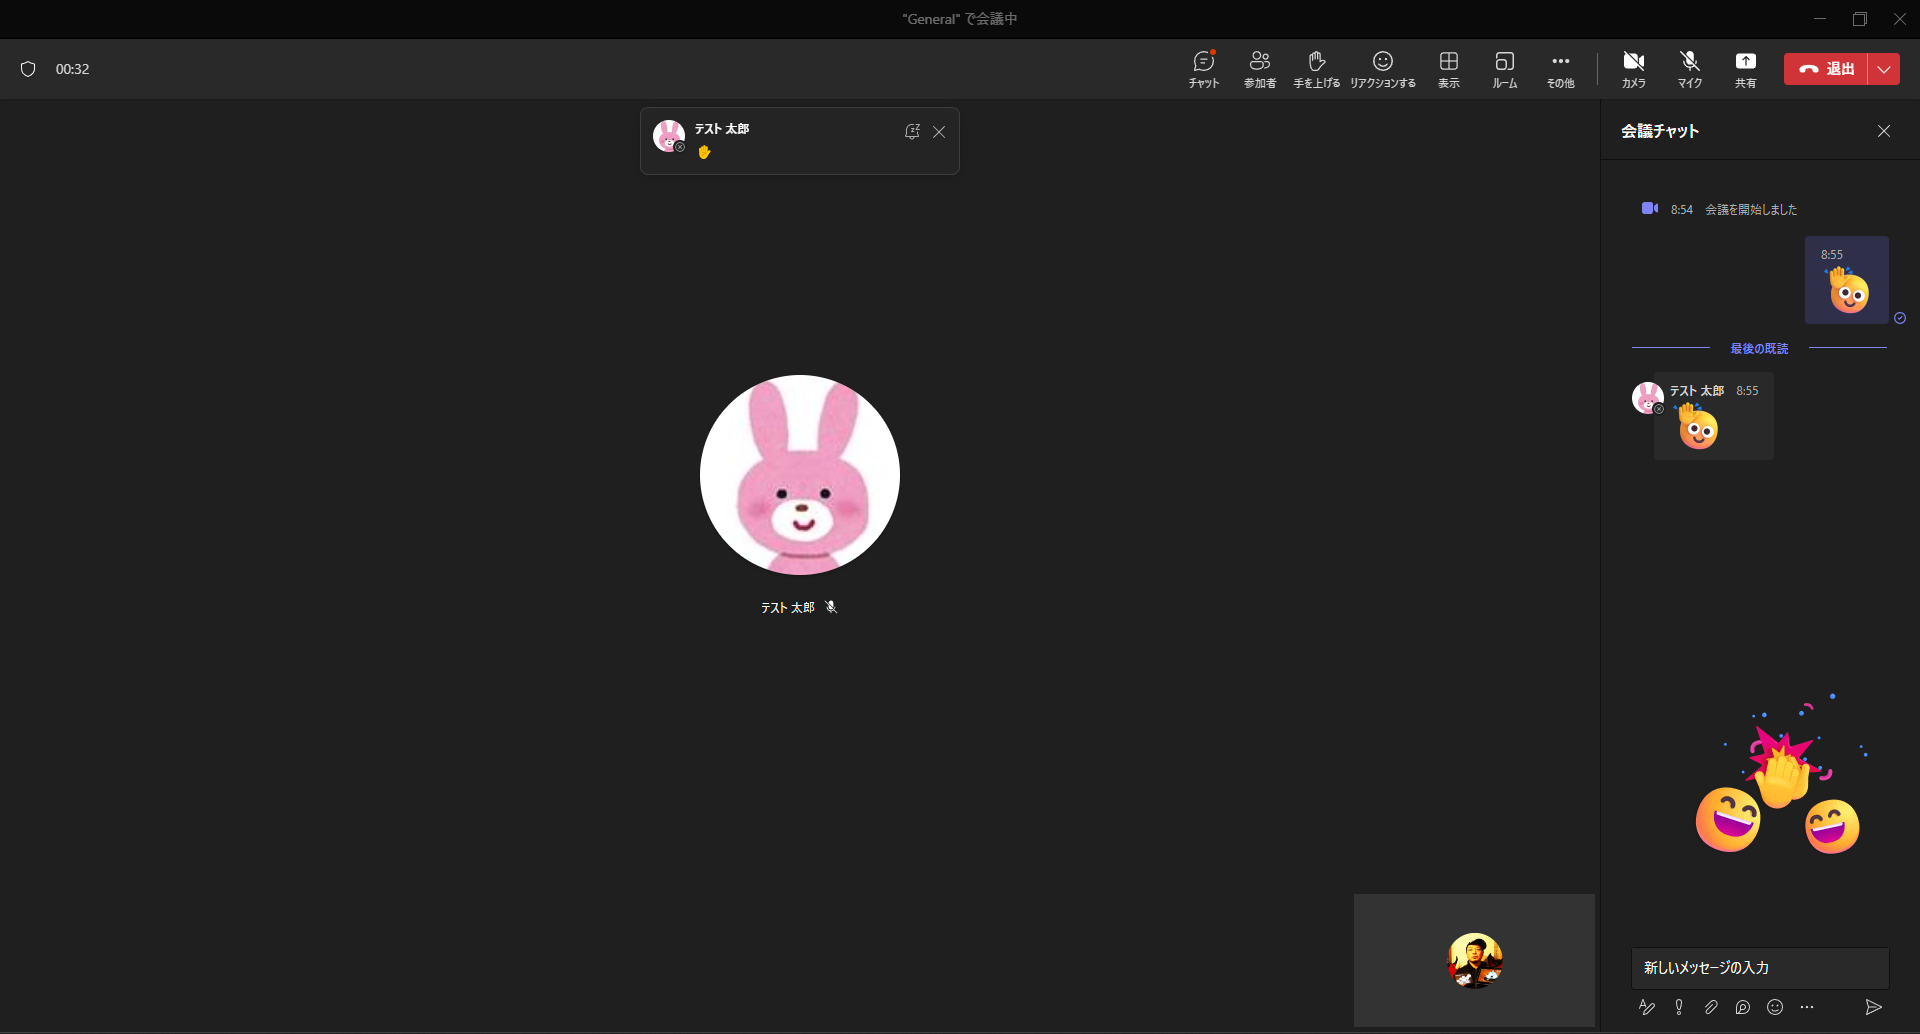The width and height of the screenshot is (1920, 1034).
Task: Open the text format icon in chat
Action: [1647, 1007]
